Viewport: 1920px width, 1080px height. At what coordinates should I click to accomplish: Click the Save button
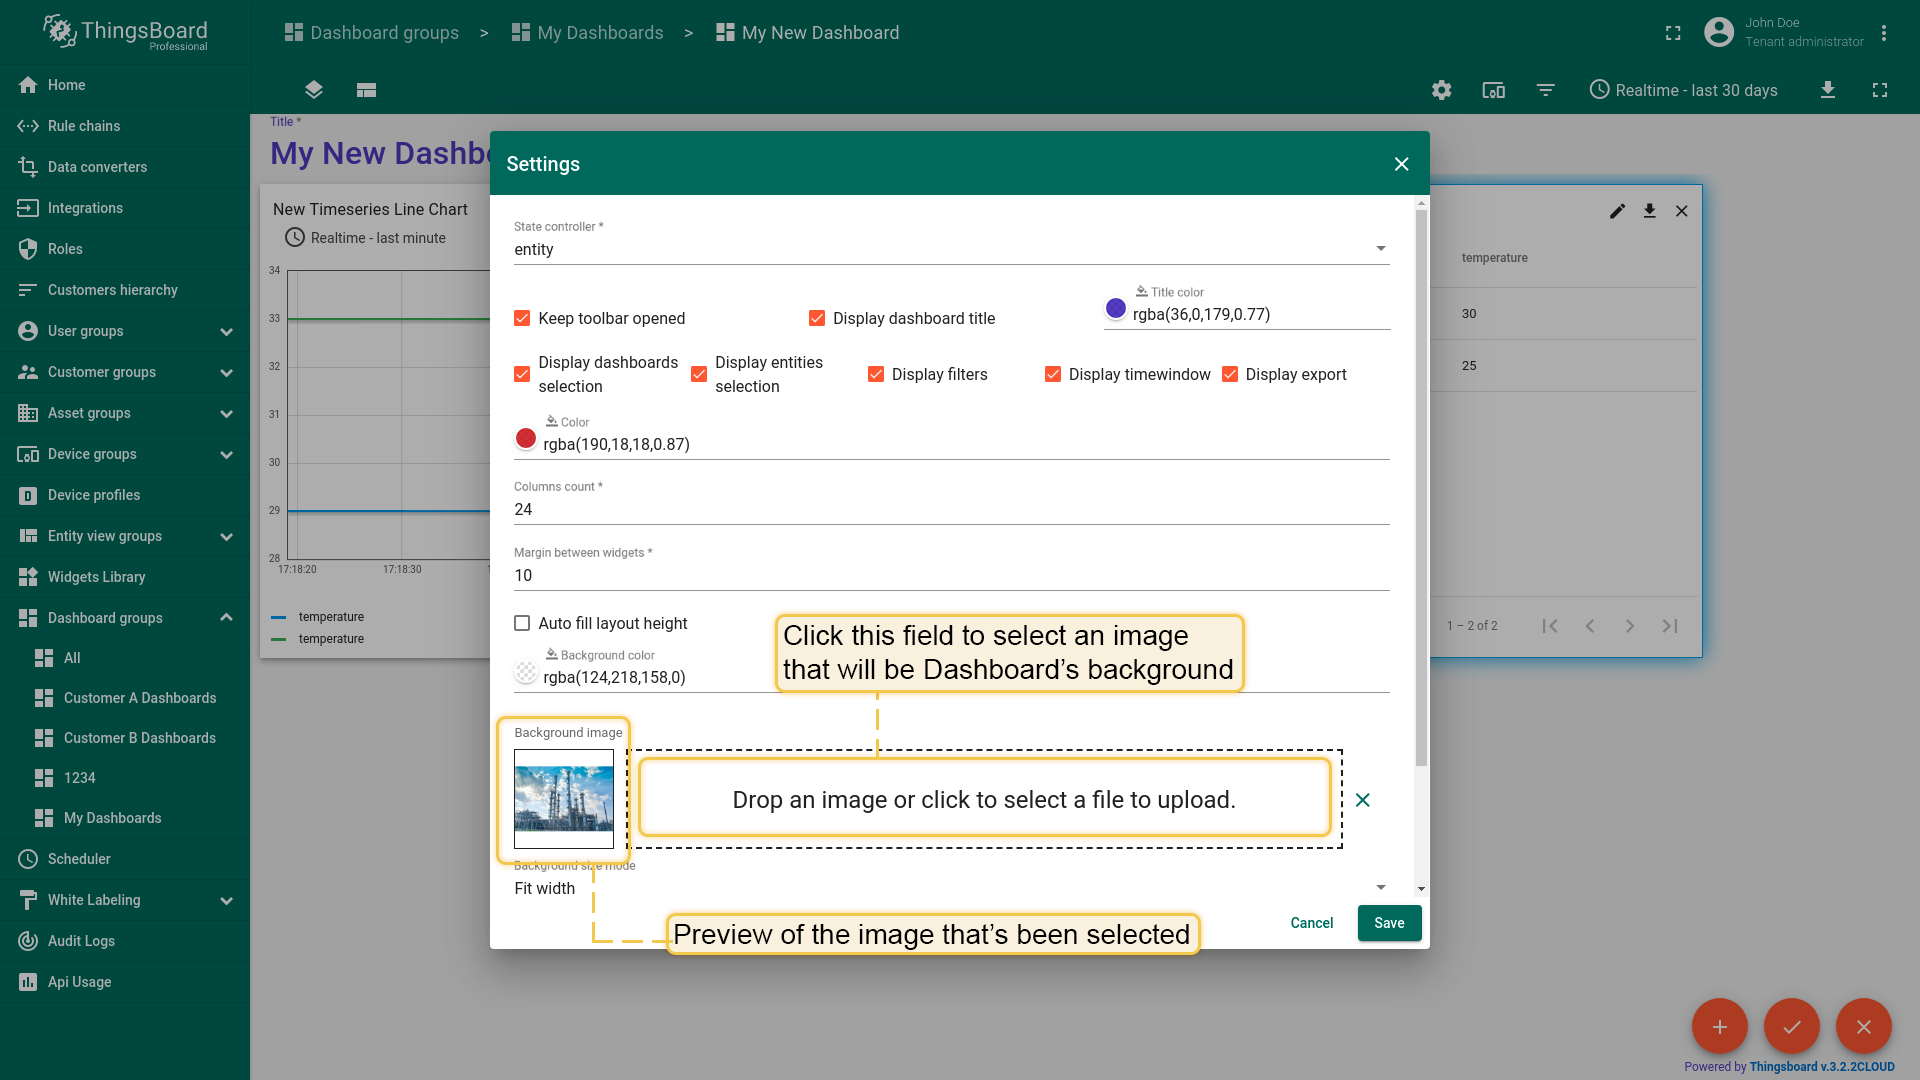click(1388, 923)
